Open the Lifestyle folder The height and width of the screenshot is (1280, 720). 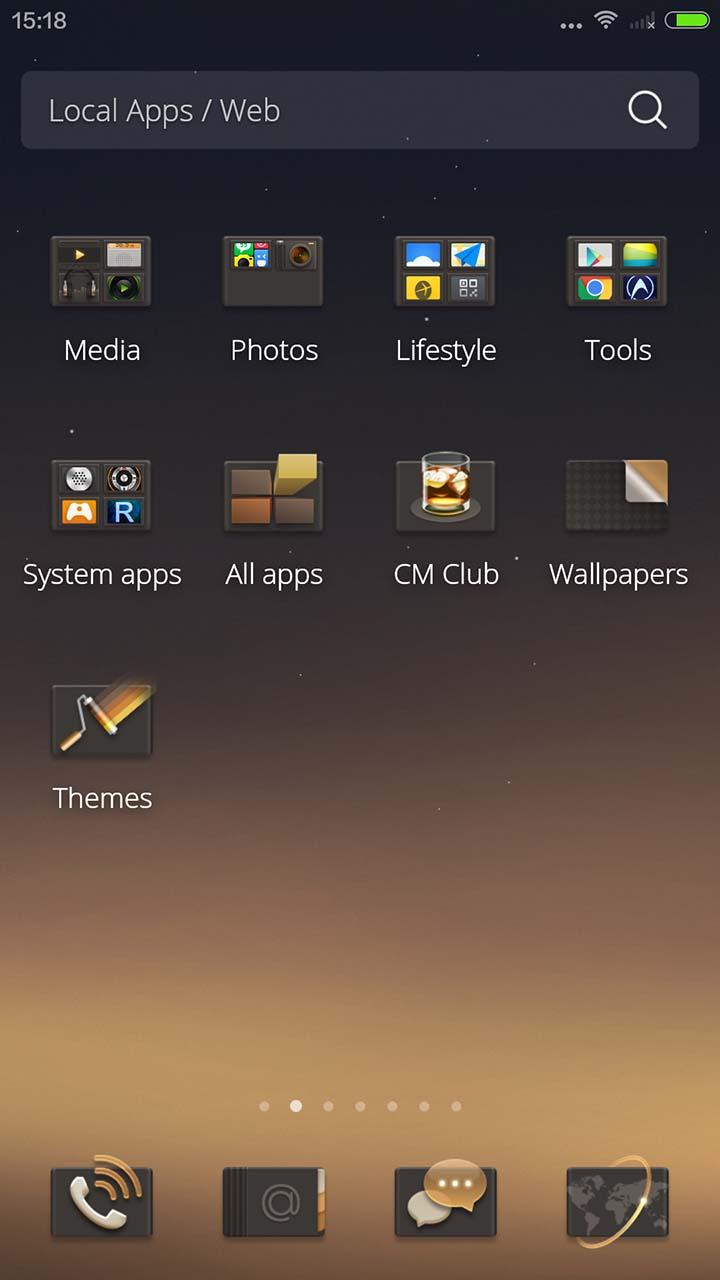point(445,272)
